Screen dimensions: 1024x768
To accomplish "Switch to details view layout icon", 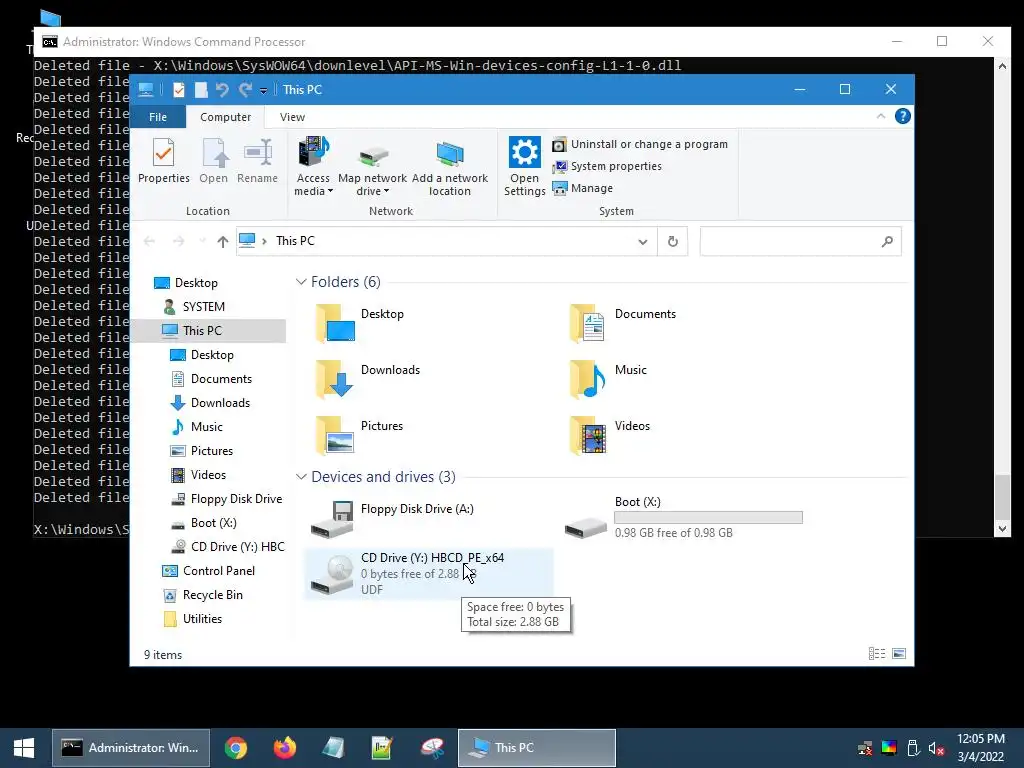I will click(x=877, y=654).
